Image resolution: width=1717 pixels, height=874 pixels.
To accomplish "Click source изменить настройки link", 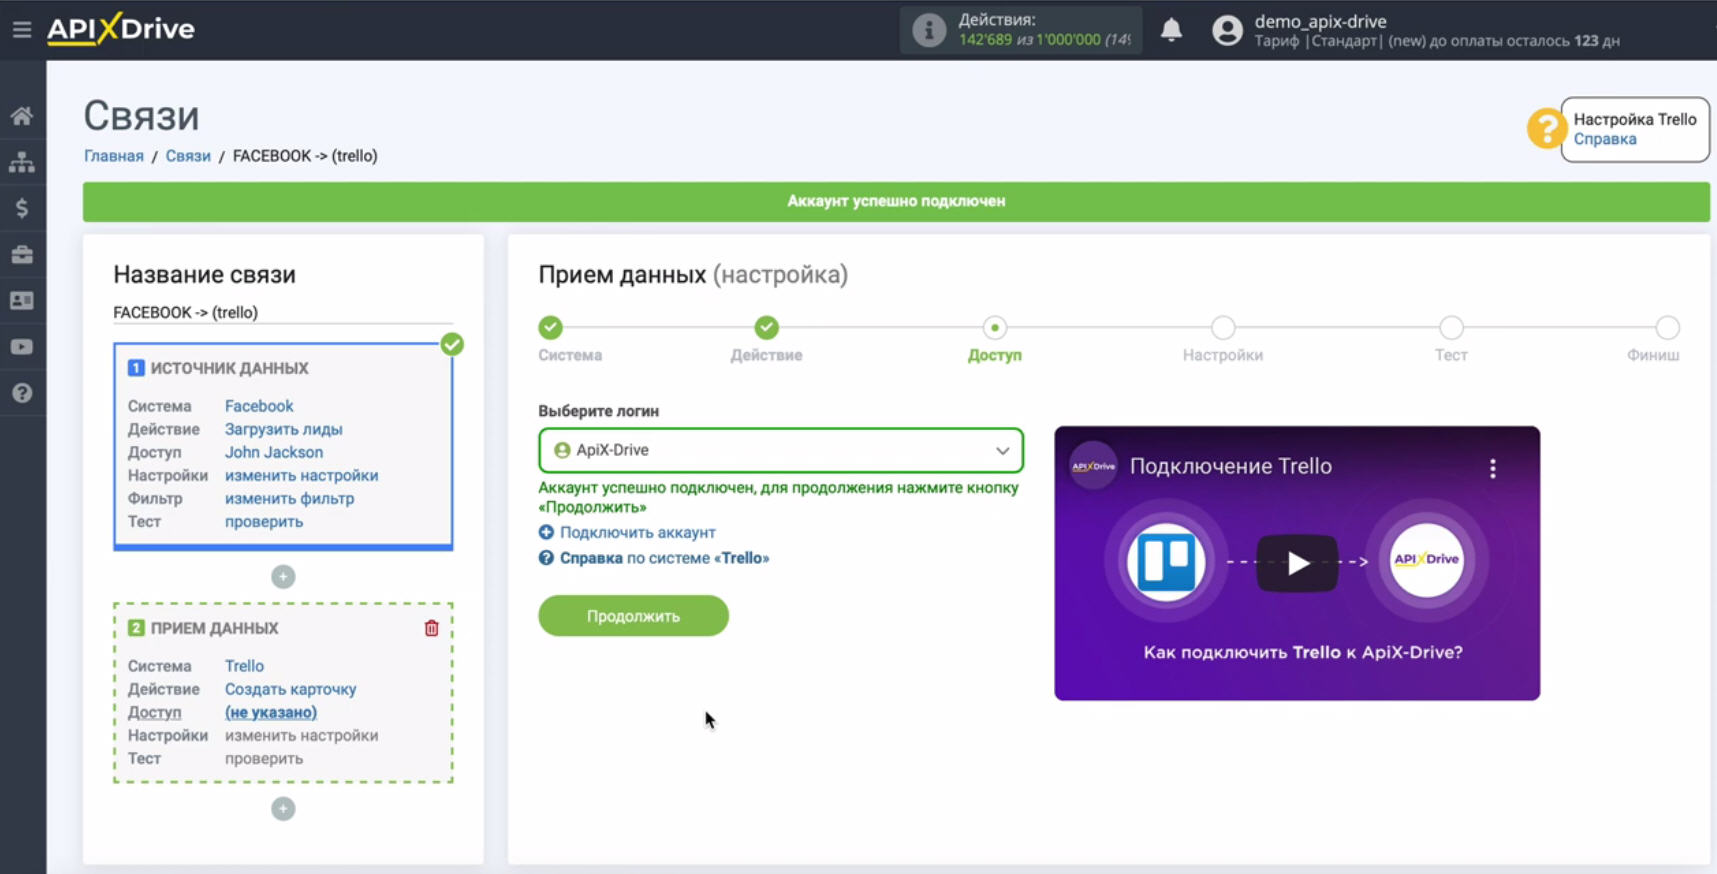I will [301, 475].
